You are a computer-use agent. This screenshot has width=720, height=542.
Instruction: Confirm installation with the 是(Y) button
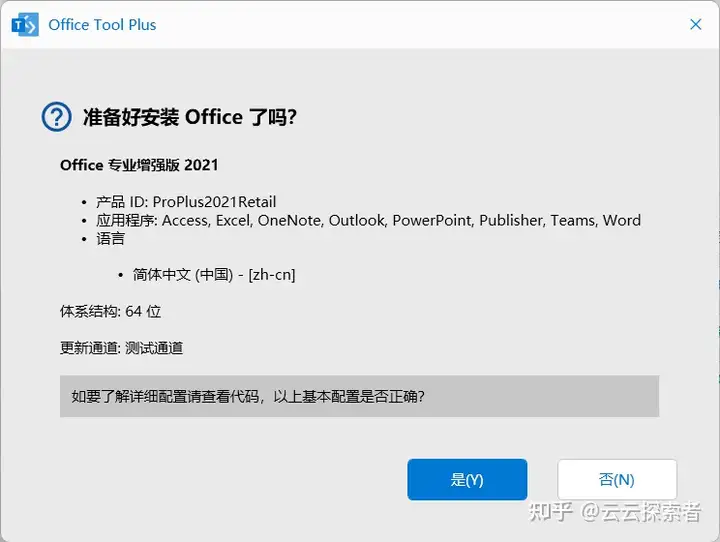click(x=467, y=480)
